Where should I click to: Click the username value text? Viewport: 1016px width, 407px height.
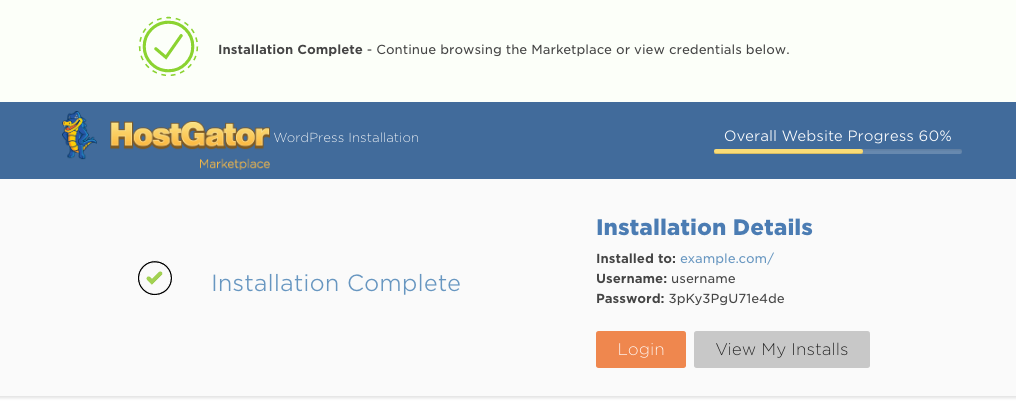click(703, 279)
